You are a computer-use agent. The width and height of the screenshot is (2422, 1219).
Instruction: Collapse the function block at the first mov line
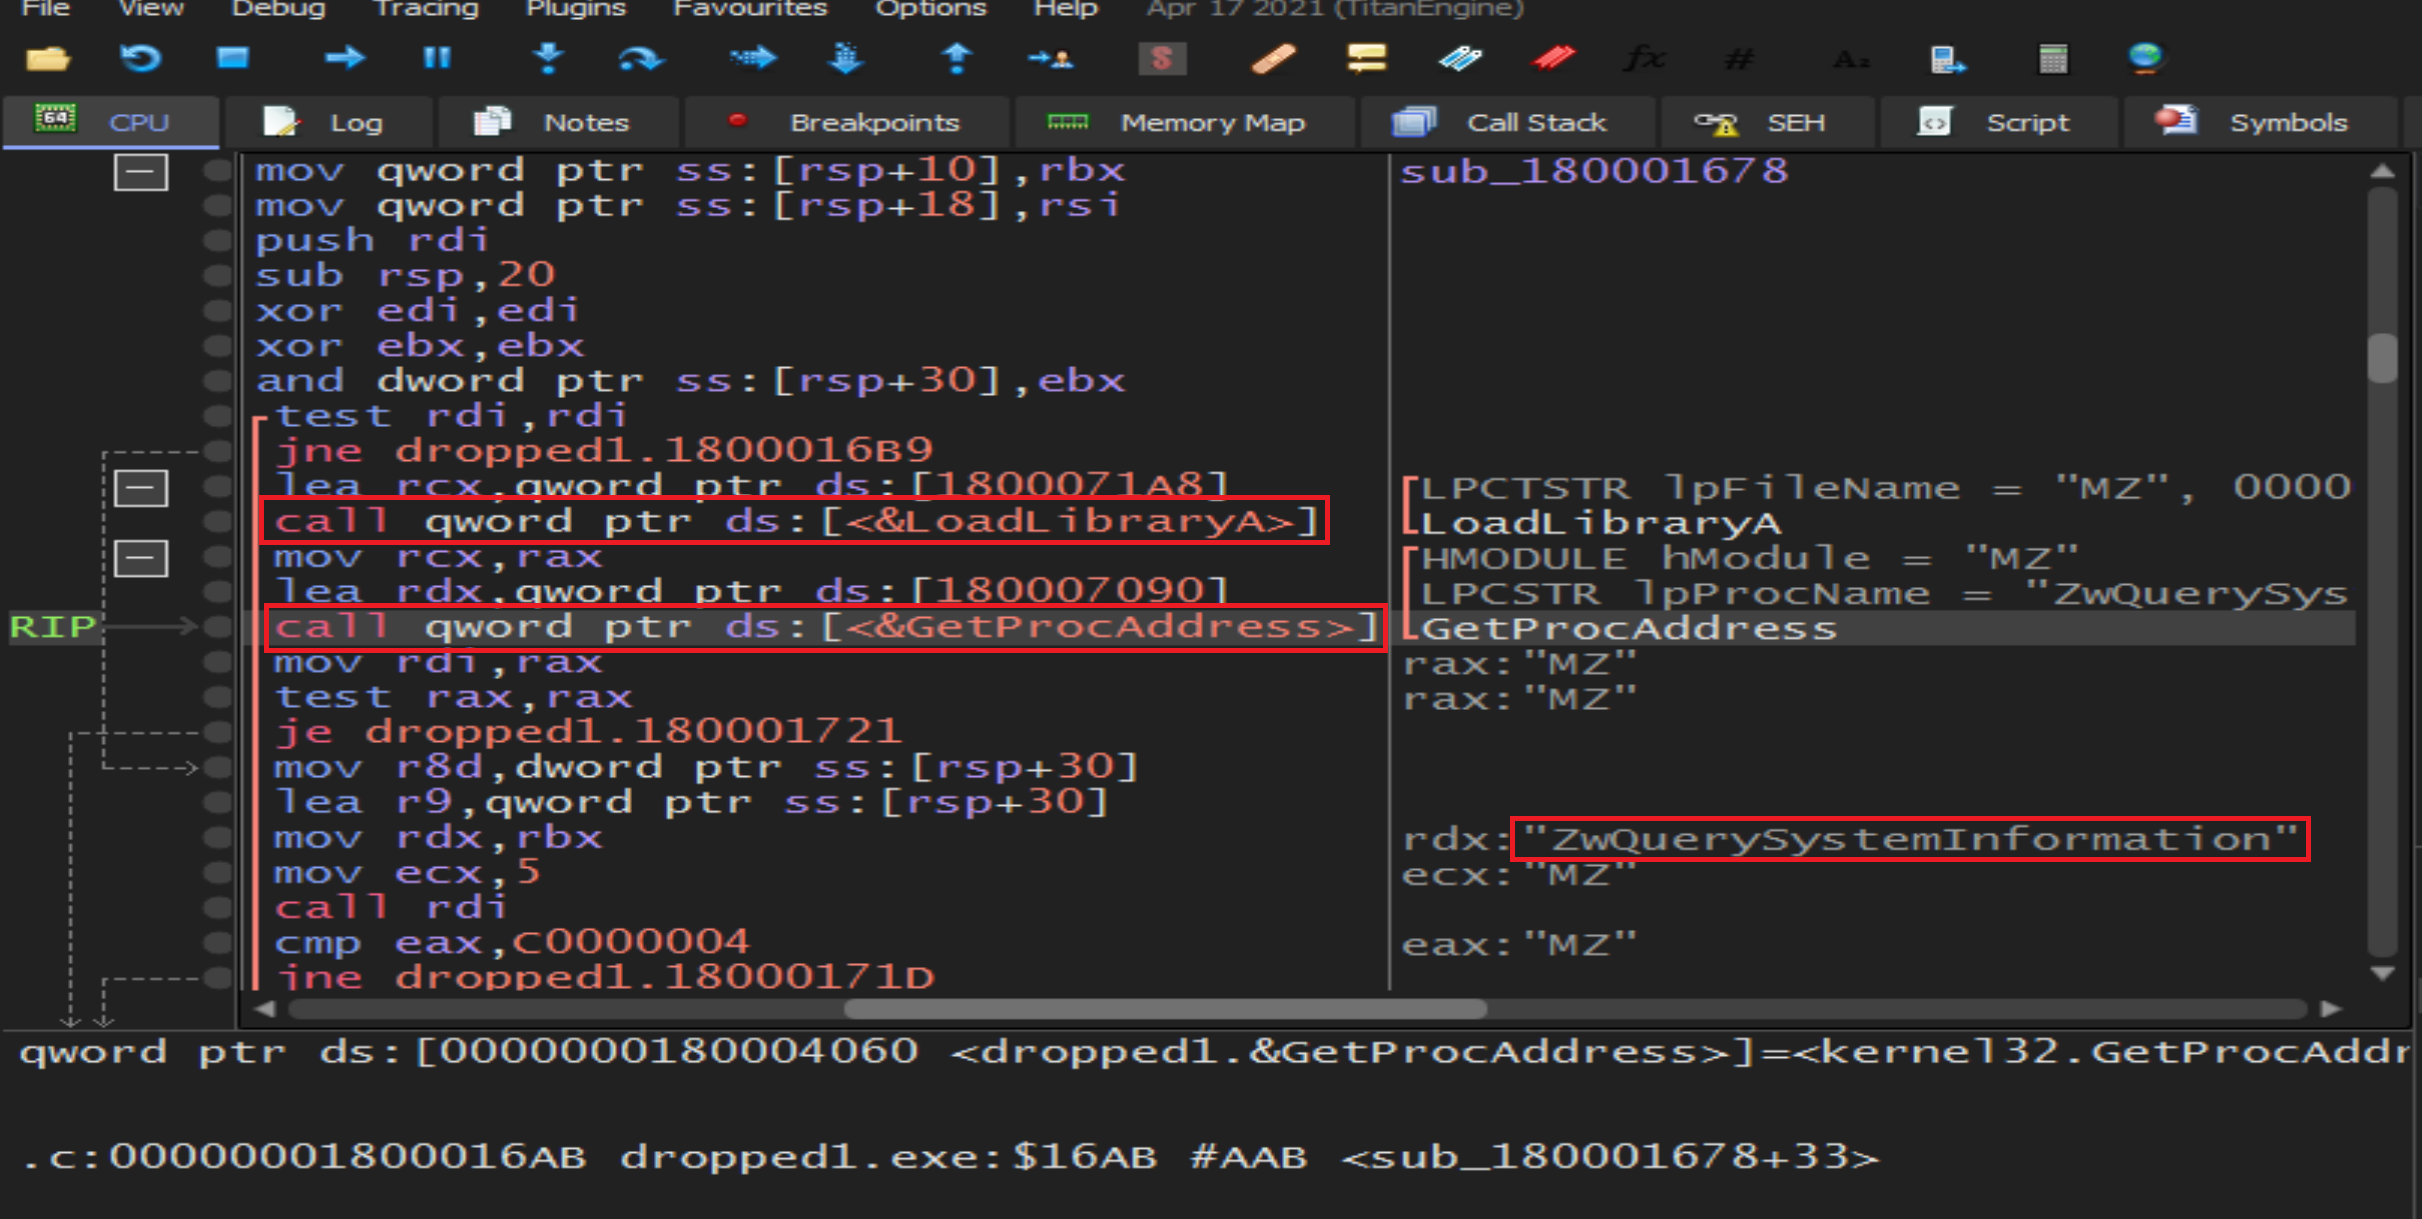pyautogui.click(x=140, y=173)
